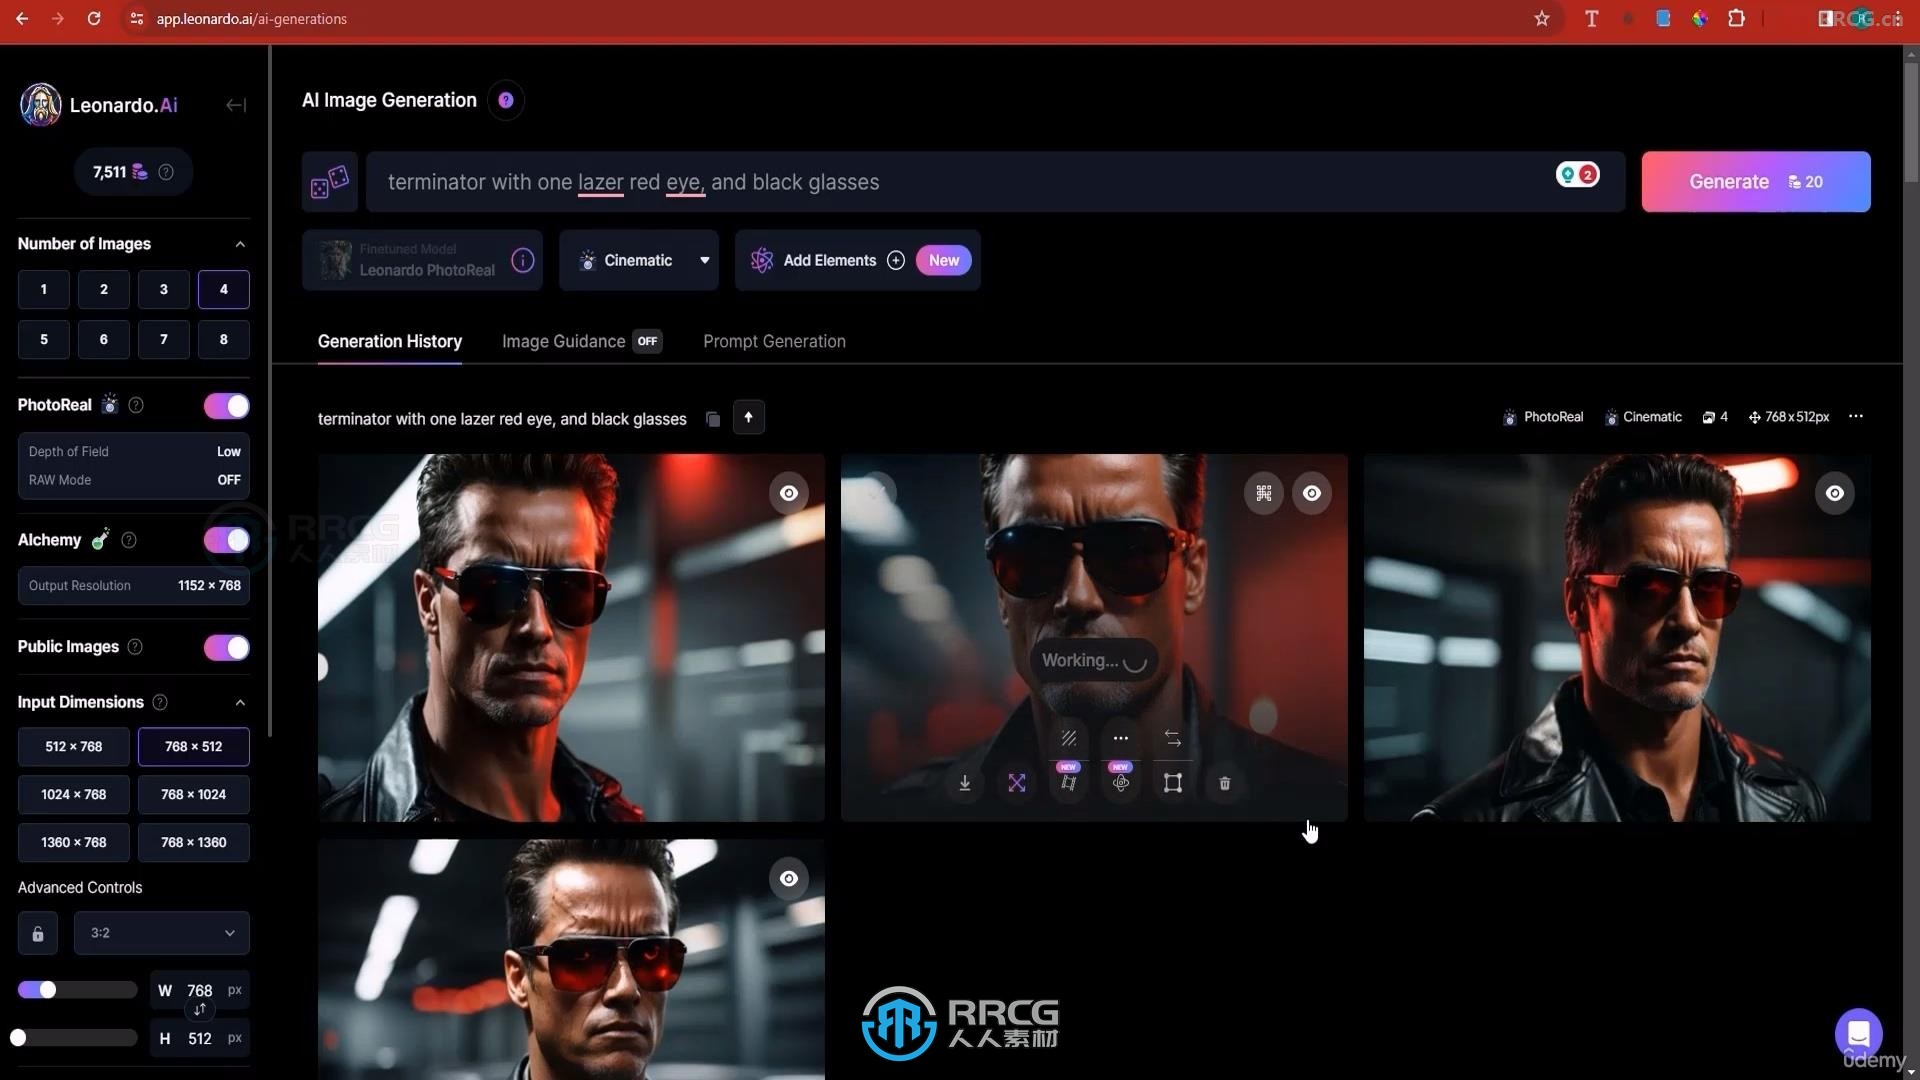Toggle the Alchemy switch
This screenshot has height=1080, width=1920.
(x=227, y=540)
